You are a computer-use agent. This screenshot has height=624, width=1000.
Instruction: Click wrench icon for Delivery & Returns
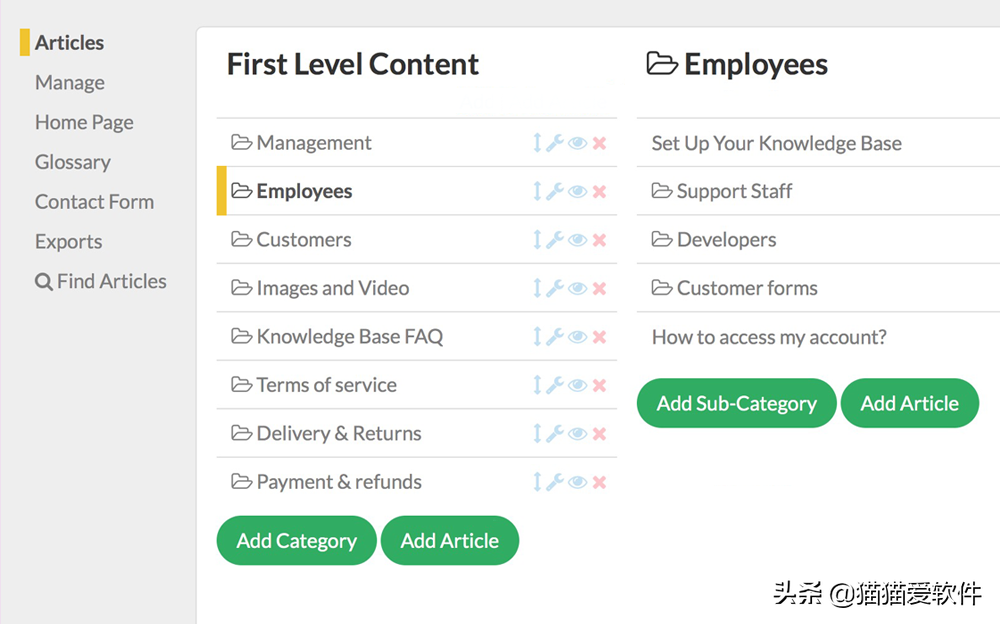555,434
